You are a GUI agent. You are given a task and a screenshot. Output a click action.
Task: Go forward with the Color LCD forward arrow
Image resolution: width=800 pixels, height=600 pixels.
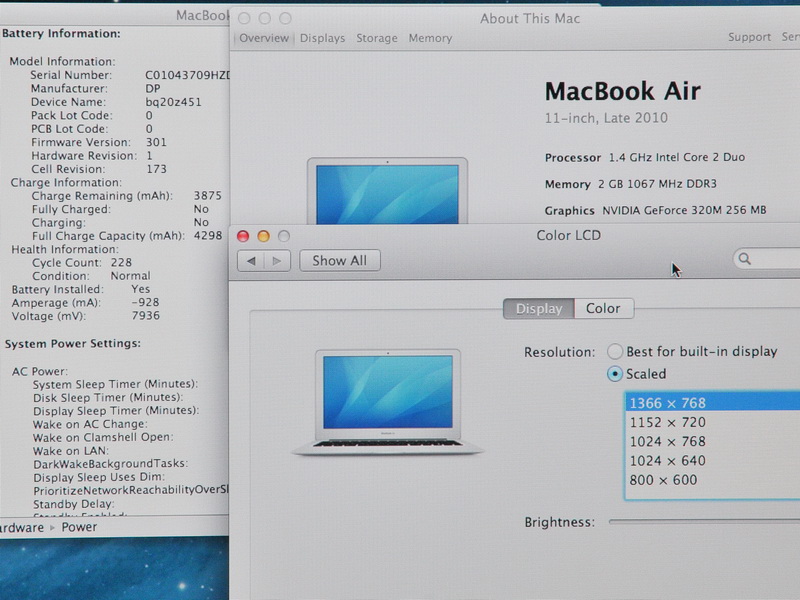pyautogui.click(x=277, y=261)
